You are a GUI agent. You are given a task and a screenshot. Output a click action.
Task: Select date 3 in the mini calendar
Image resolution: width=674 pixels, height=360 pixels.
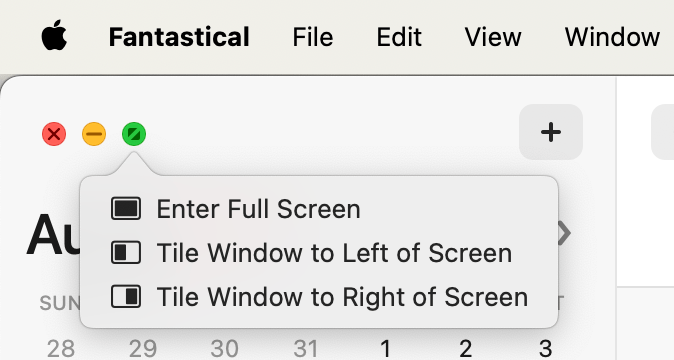click(x=545, y=349)
